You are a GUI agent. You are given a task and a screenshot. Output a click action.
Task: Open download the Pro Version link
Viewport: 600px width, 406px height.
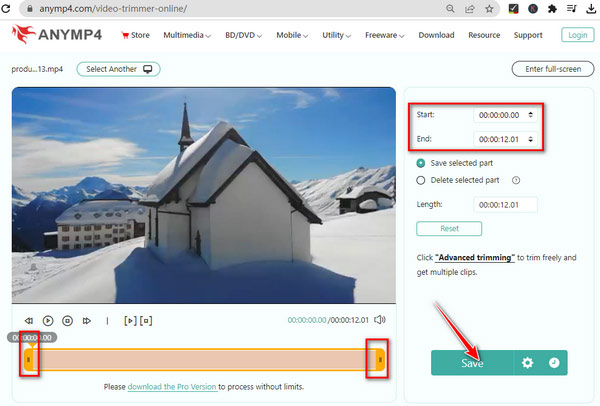click(172, 387)
